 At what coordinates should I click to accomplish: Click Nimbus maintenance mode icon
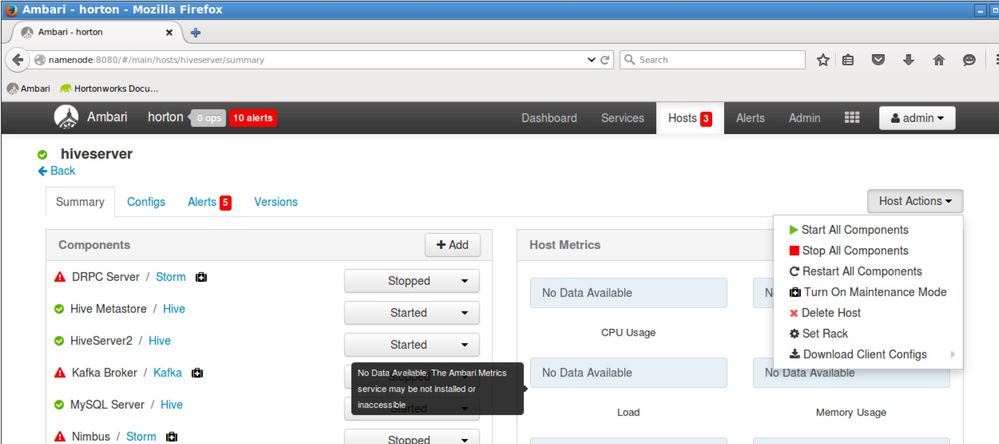(x=171, y=436)
